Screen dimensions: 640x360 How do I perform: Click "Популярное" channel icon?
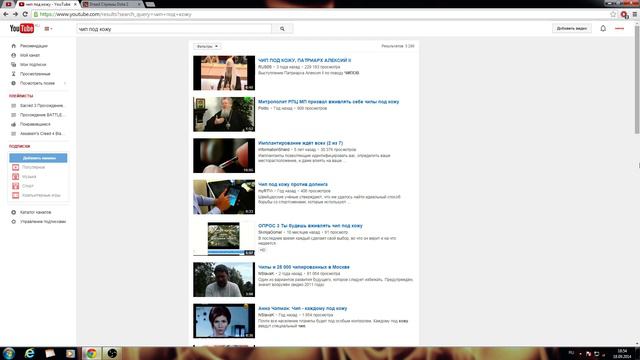16,167
